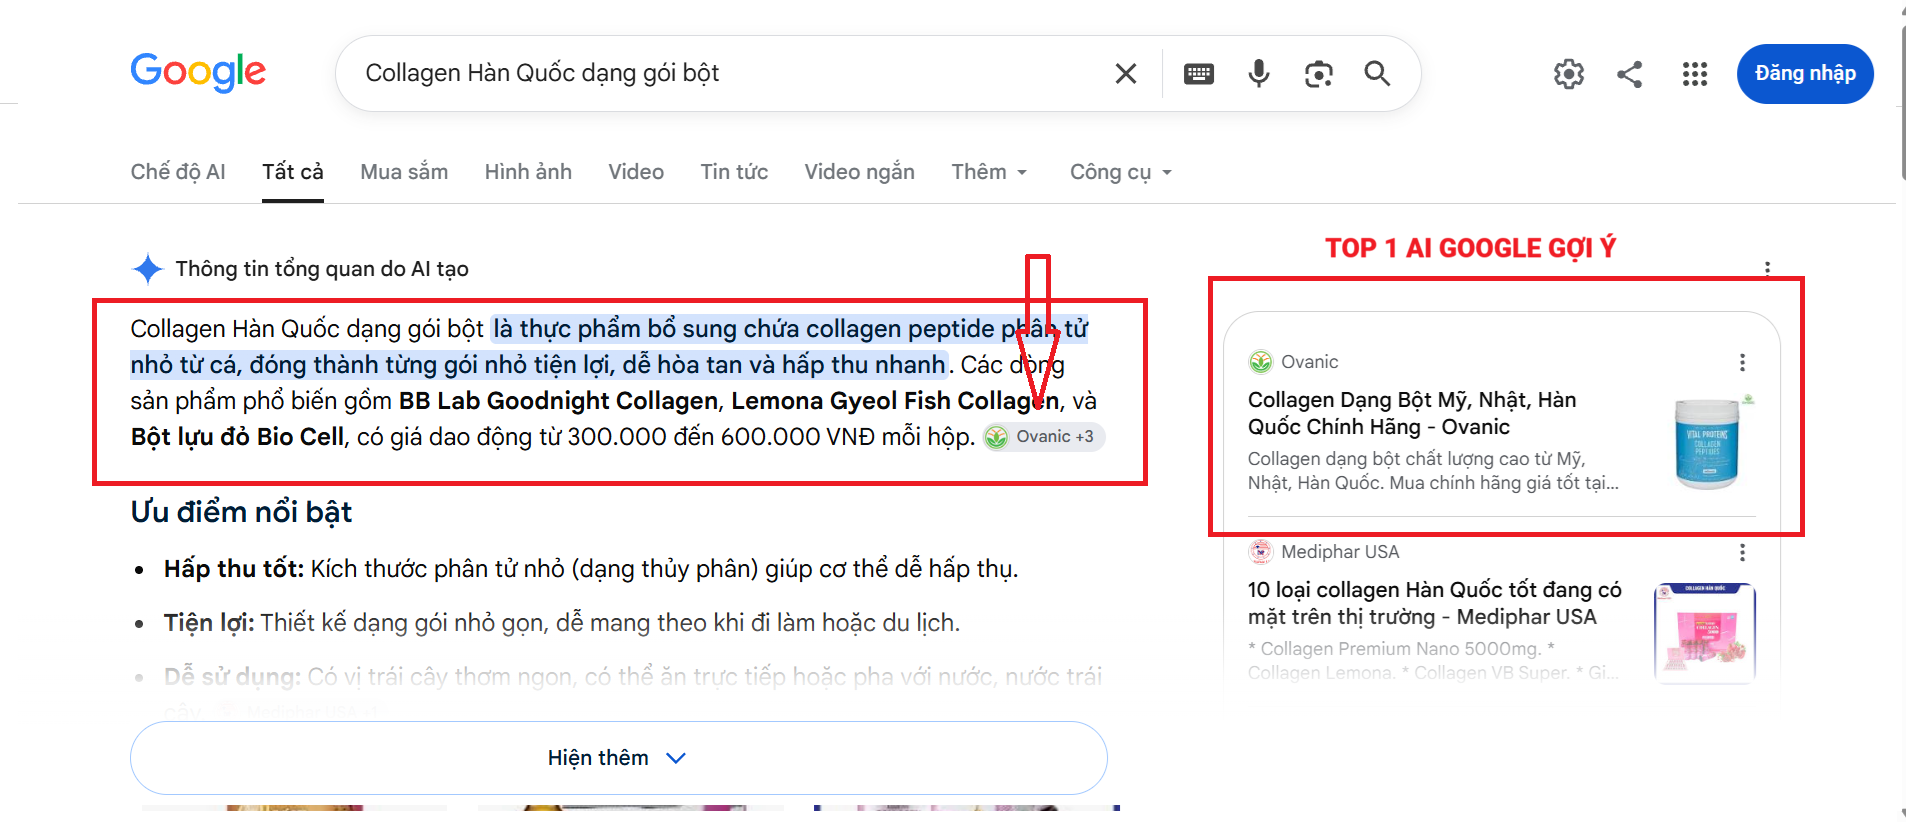
Task: Search by image with the camera lens icon
Action: [x=1319, y=73]
